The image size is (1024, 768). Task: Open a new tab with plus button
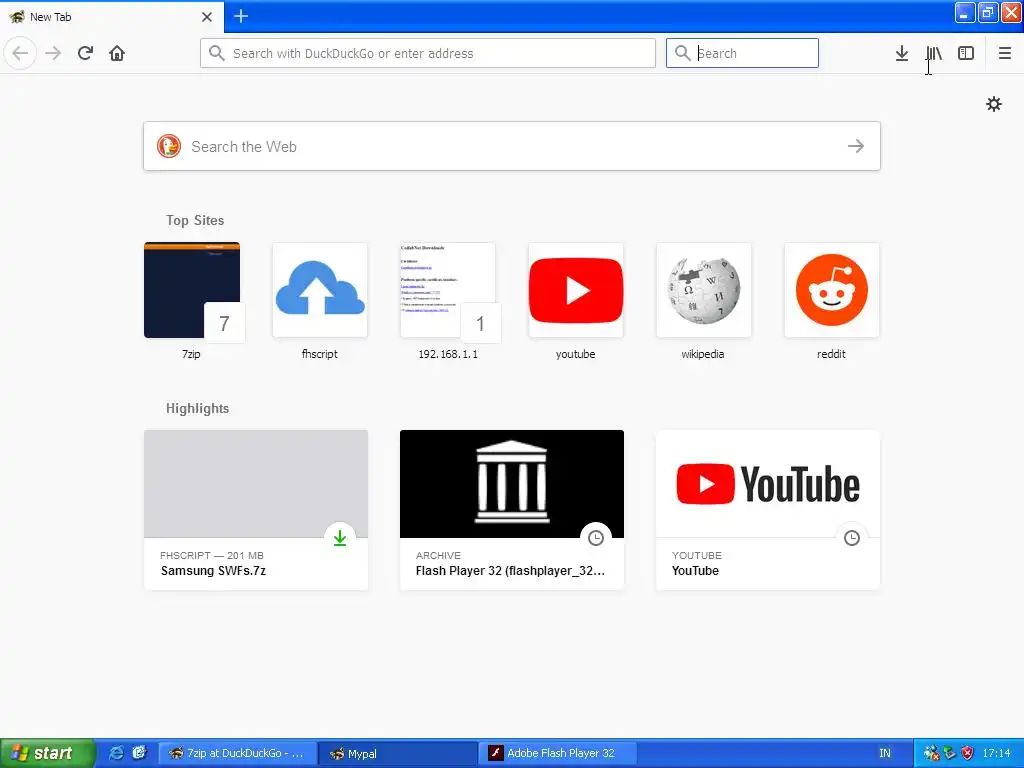point(241,16)
